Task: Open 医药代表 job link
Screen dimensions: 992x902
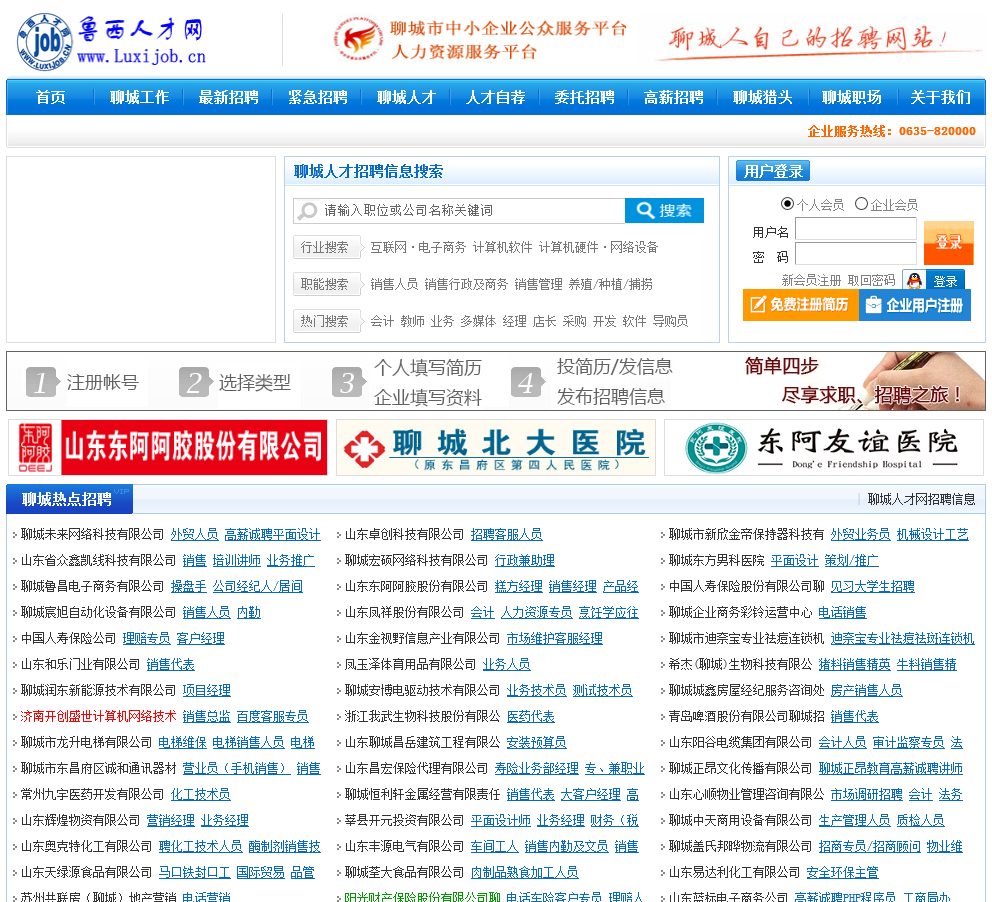Action: [530, 717]
